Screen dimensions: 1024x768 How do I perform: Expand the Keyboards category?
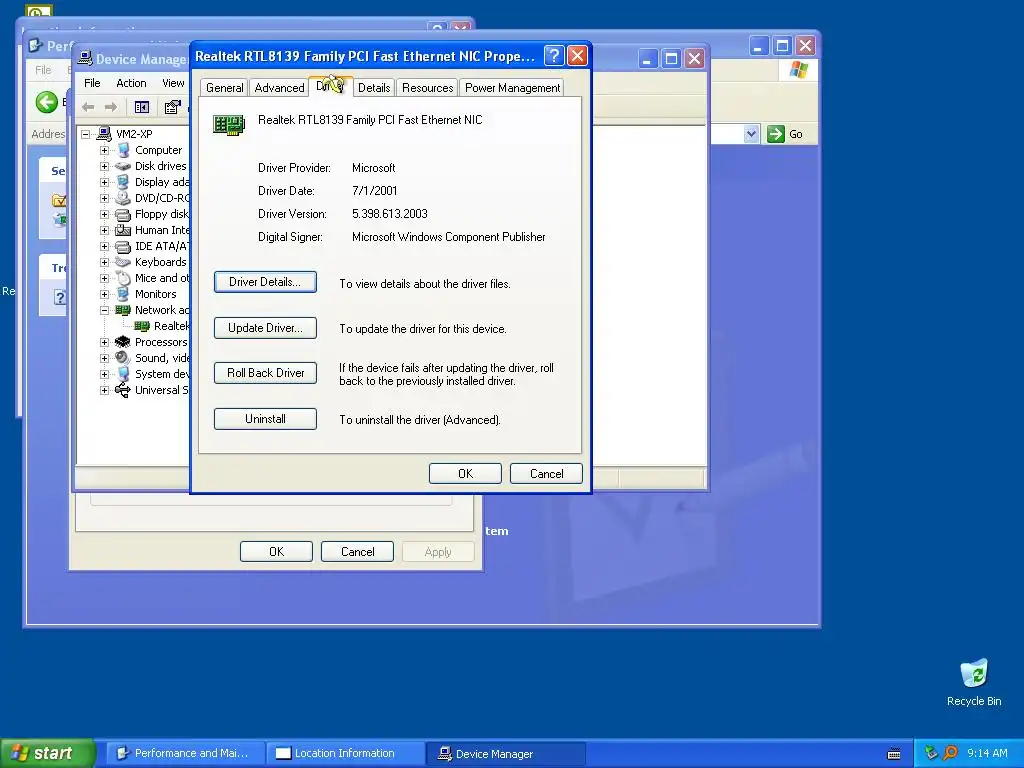104,262
